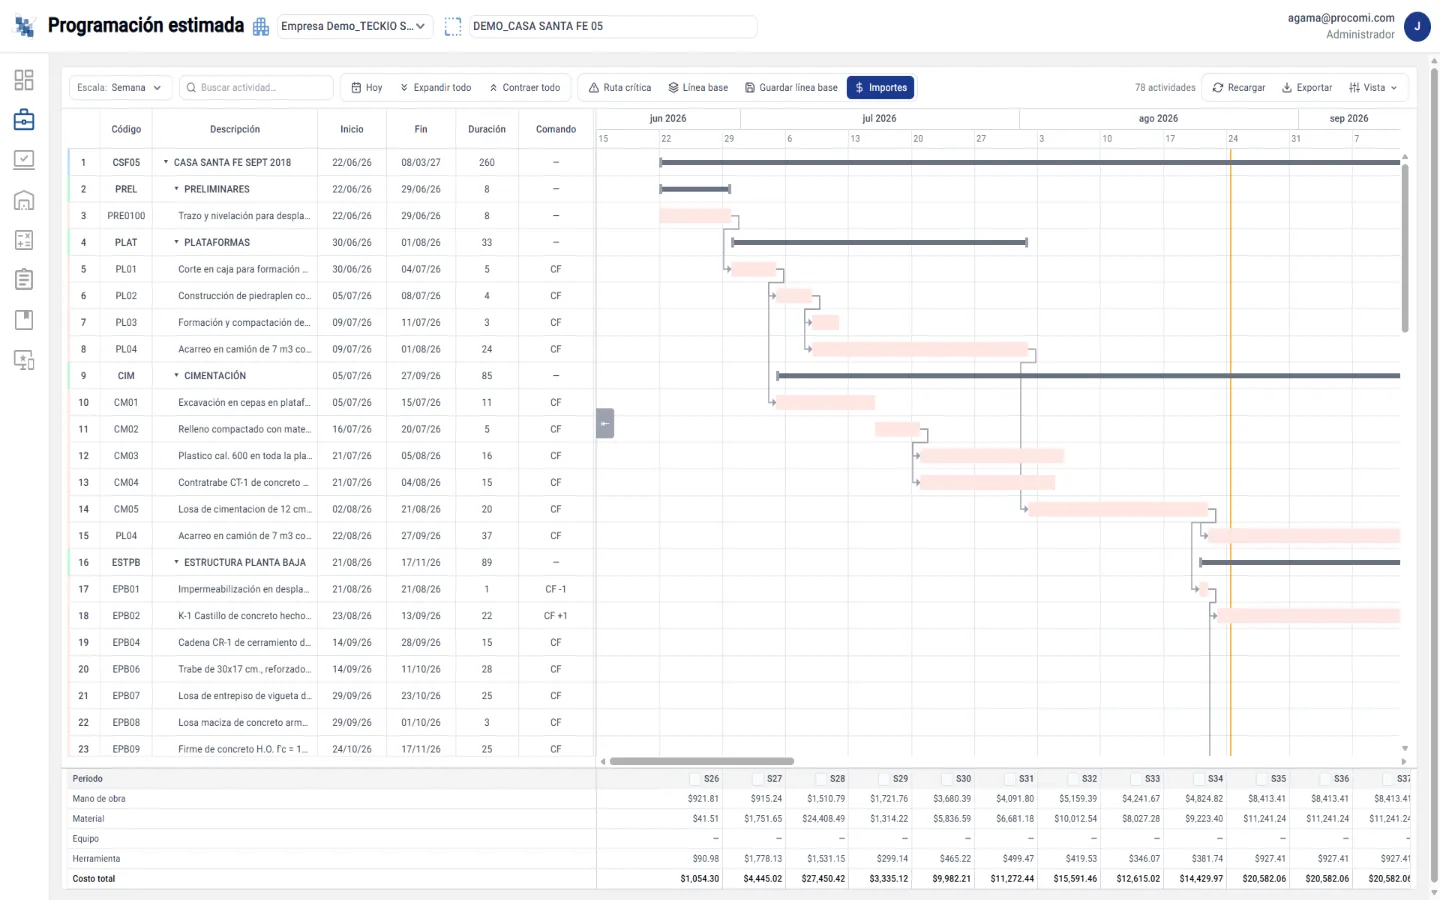Click the user avatar J
The height and width of the screenshot is (900, 1440).
(x=1417, y=27)
